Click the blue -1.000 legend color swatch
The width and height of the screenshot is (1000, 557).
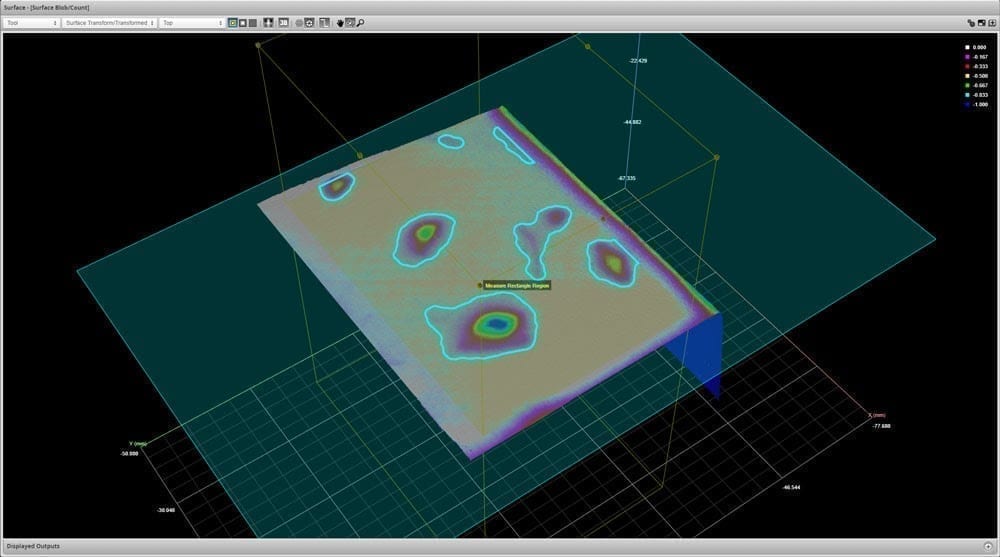tap(967, 104)
